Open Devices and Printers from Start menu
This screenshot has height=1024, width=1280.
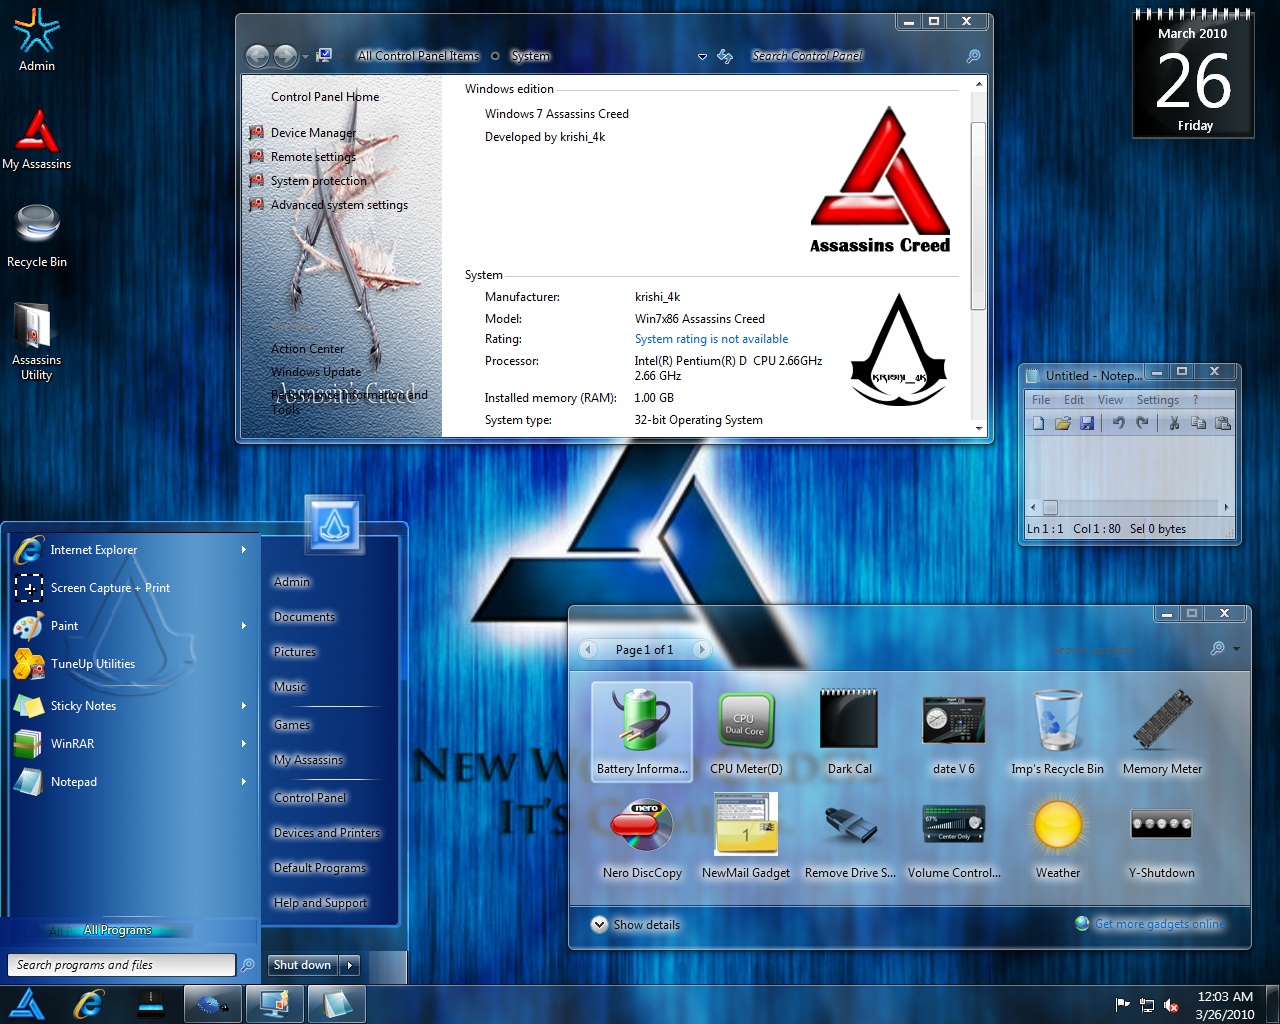(327, 833)
